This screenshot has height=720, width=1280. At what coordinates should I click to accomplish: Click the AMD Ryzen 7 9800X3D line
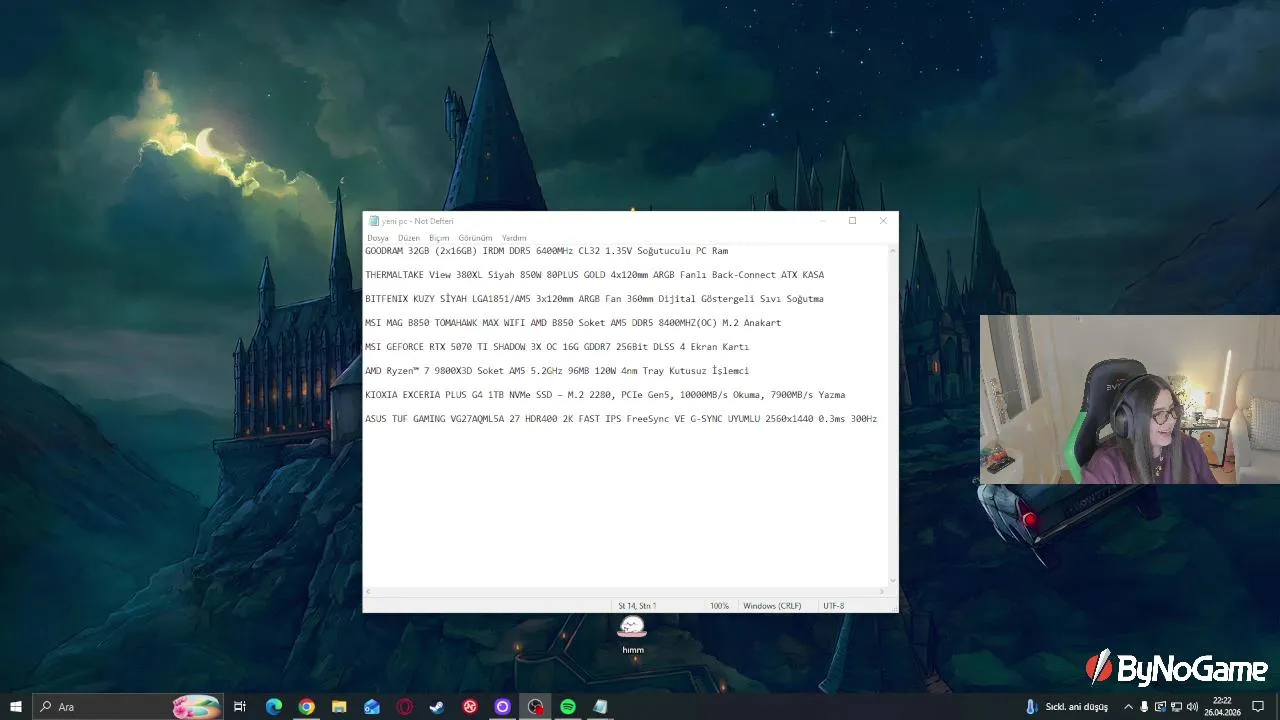click(557, 371)
